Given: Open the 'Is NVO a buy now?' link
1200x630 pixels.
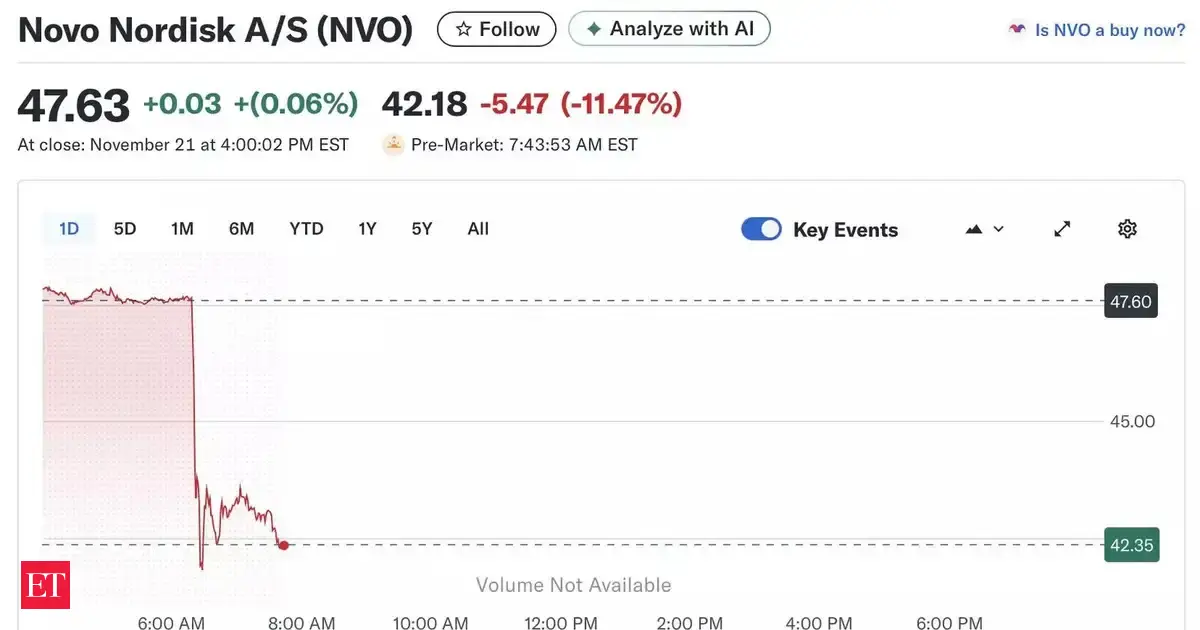Looking at the screenshot, I should [1110, 30].
